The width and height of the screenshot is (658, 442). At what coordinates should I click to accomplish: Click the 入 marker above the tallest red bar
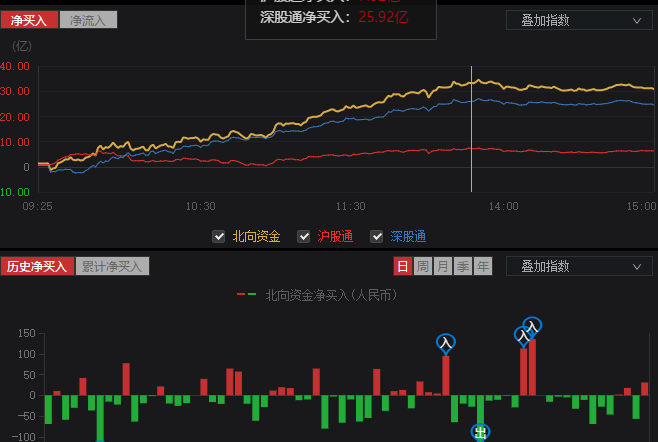coord(532,327)
